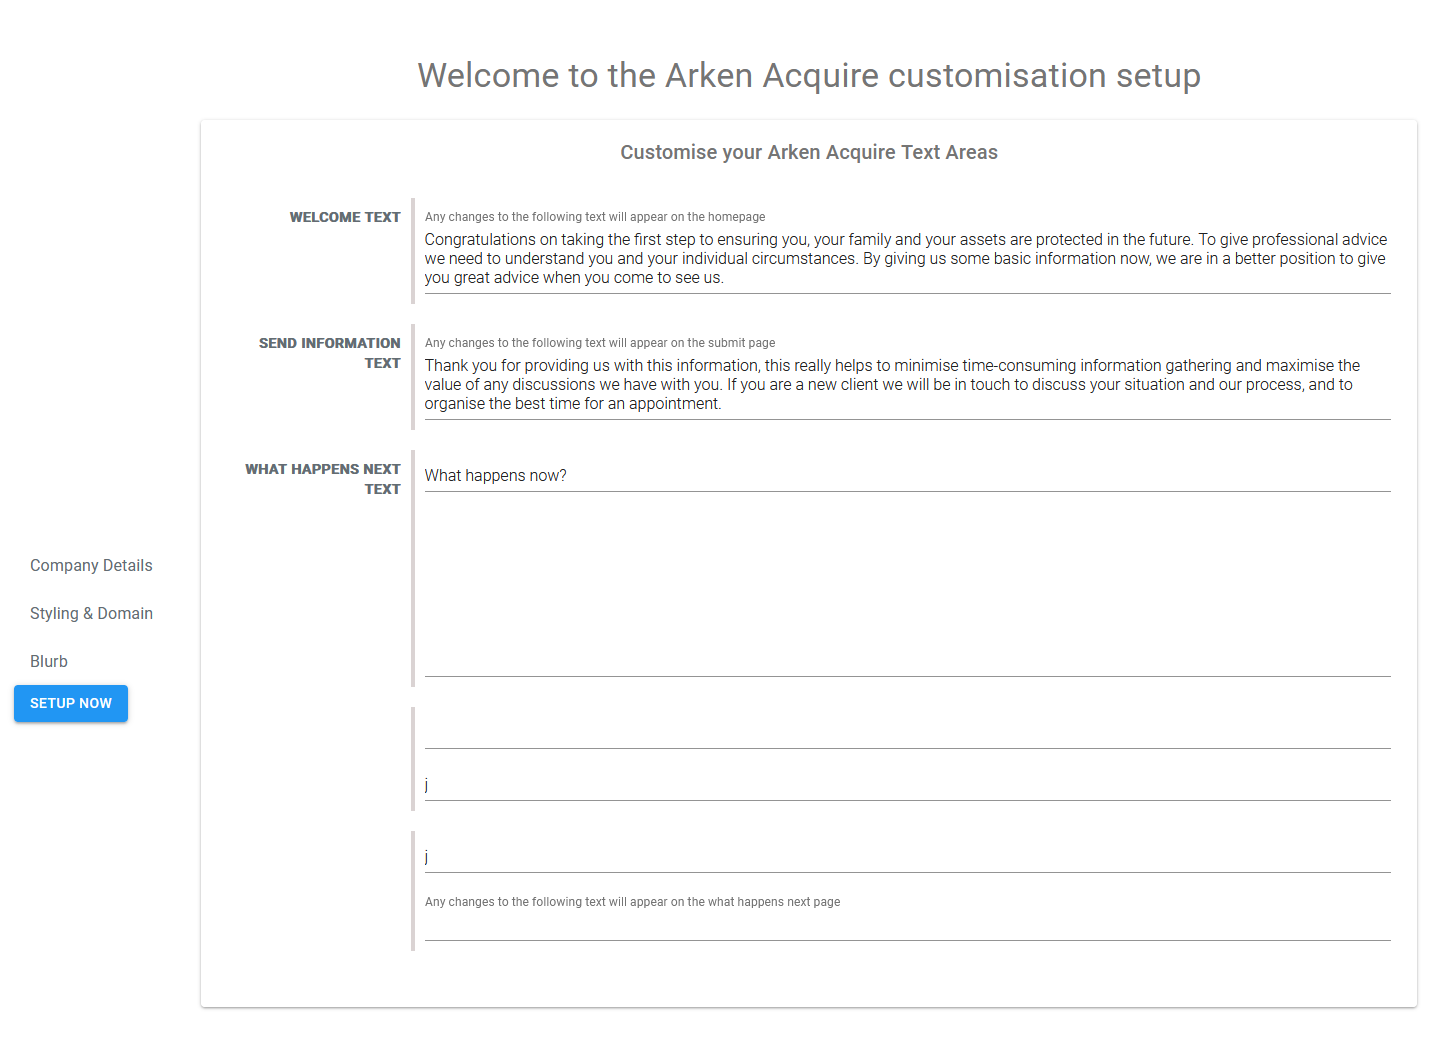Select the Blurb step in sidebar
The image size is (1449, 1046).
click(49, 661)
